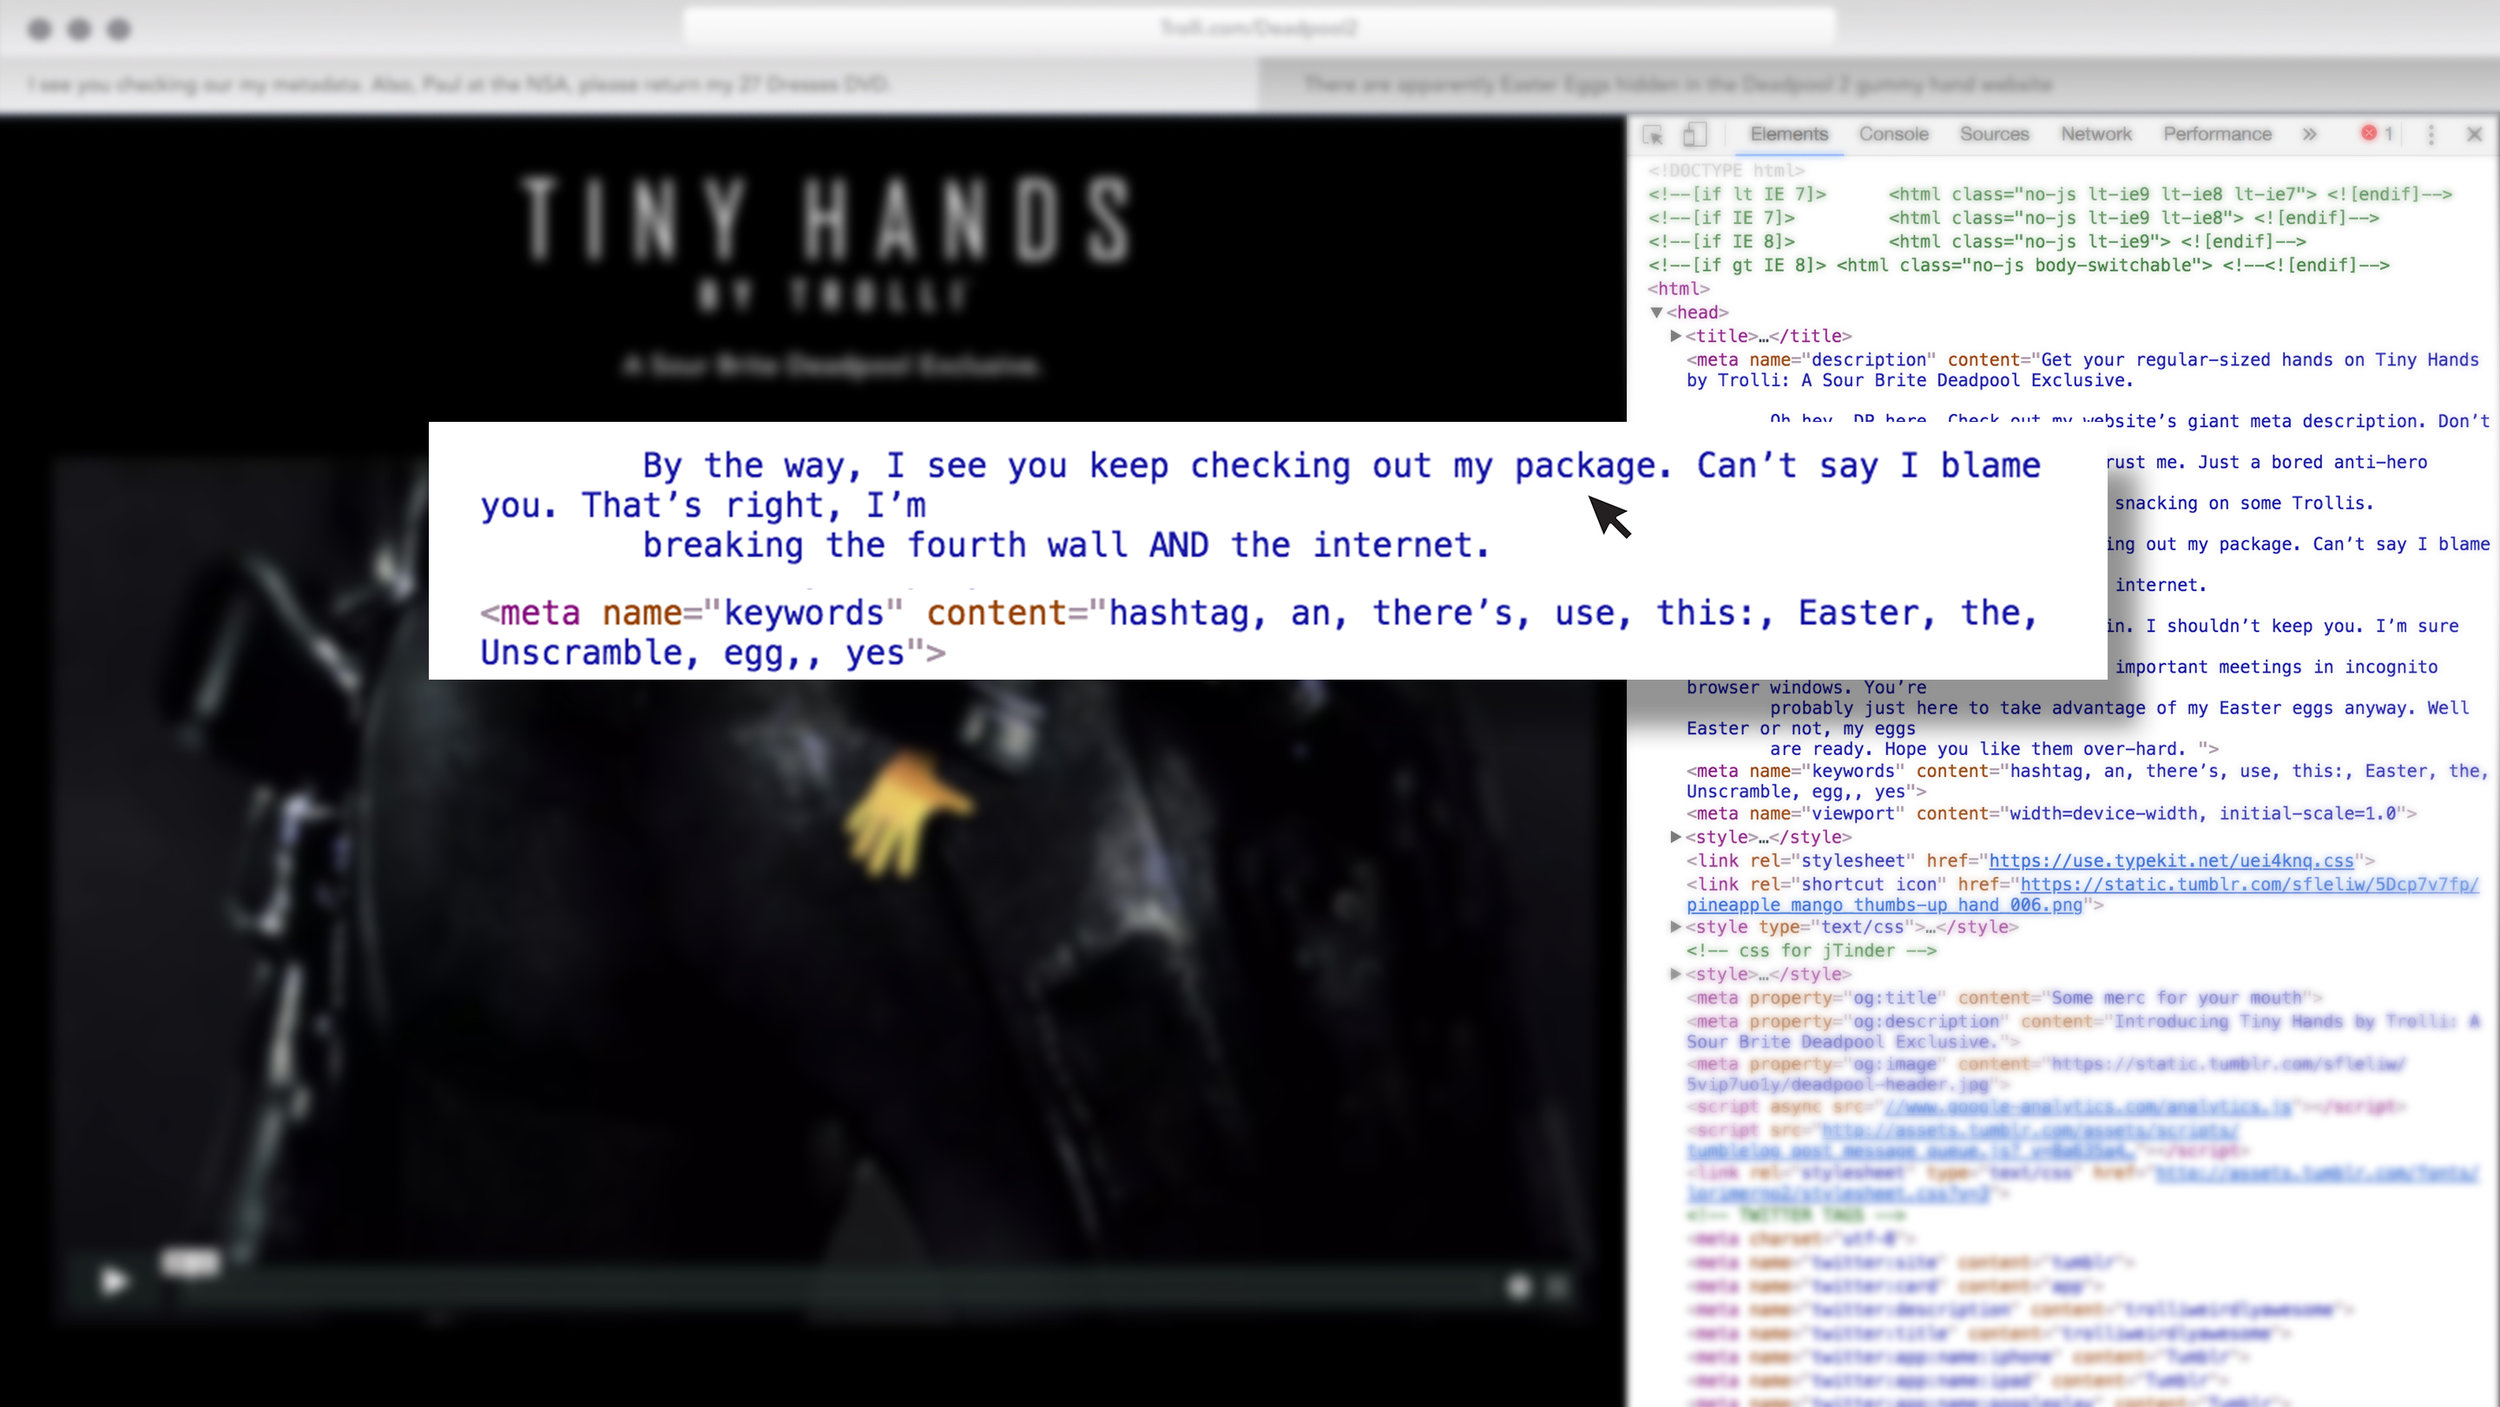Collapse the head element node

(1657, 313)
